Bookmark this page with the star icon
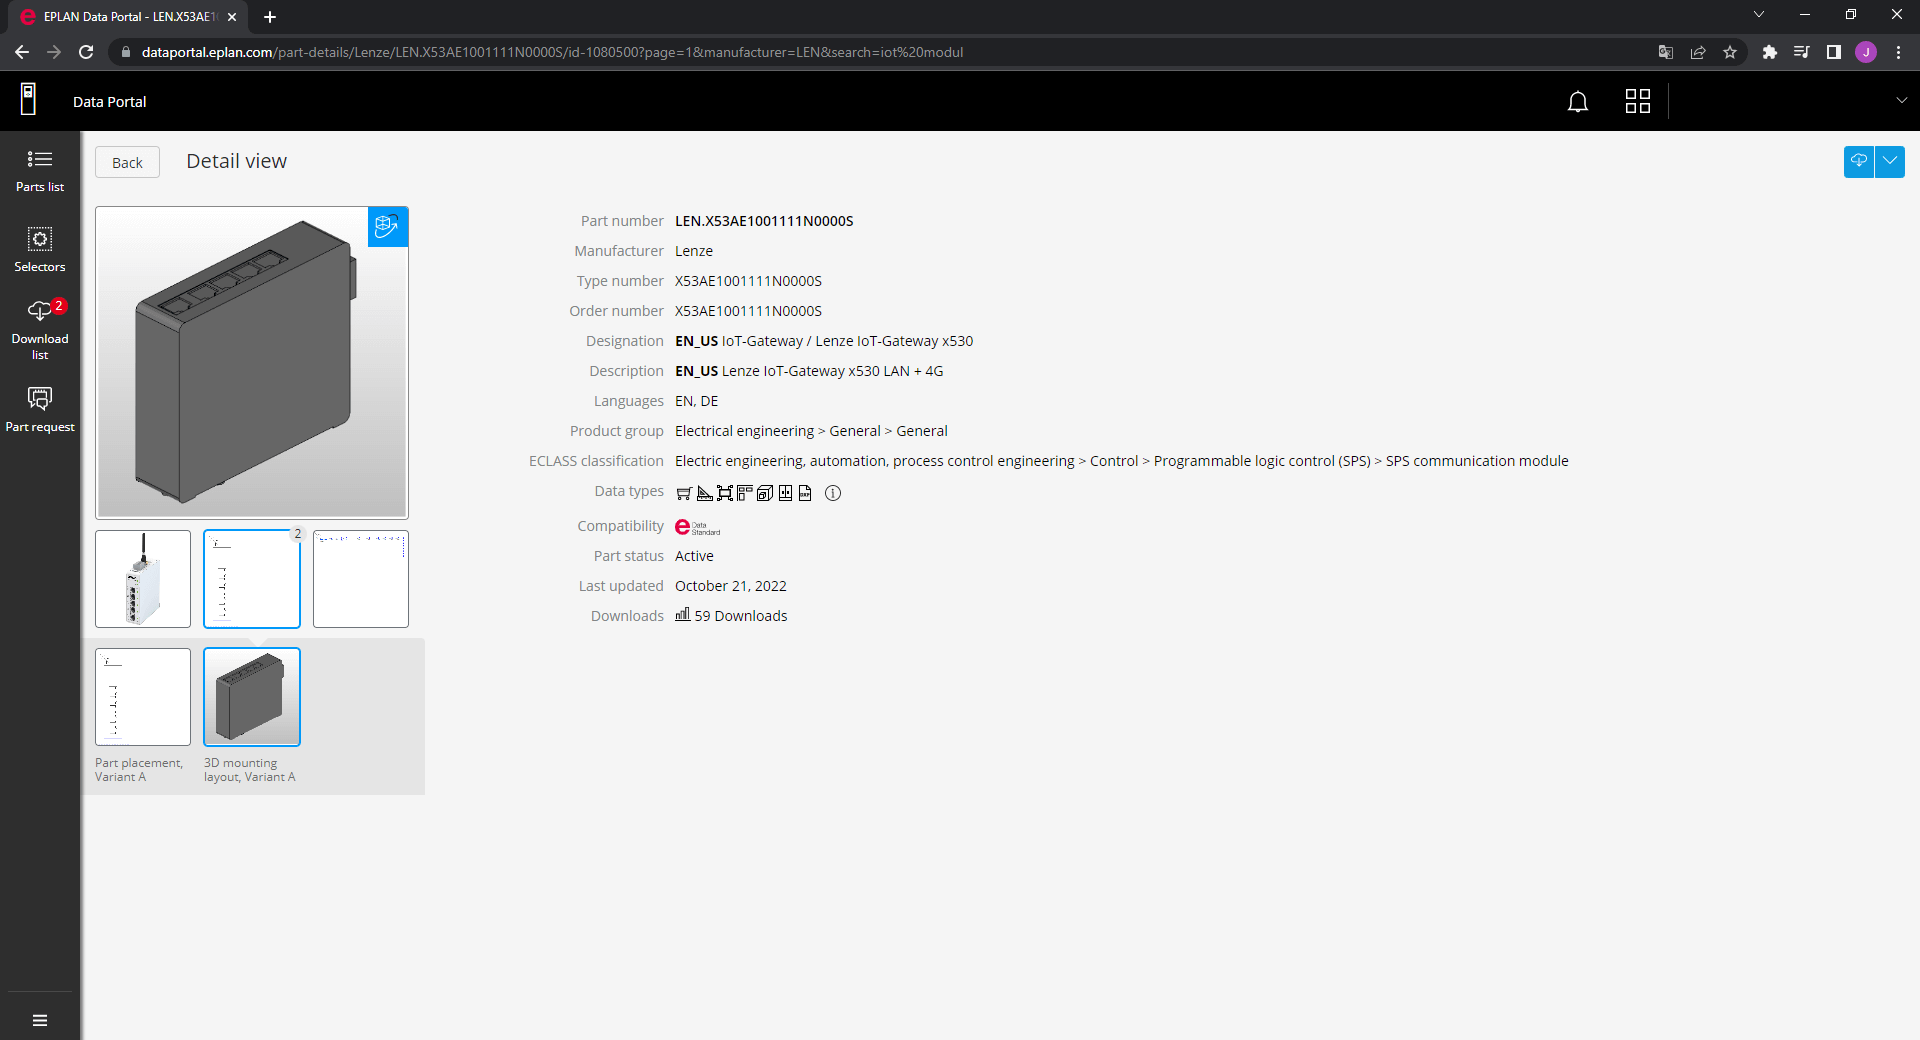1920x1040 pixels. 1730,52
